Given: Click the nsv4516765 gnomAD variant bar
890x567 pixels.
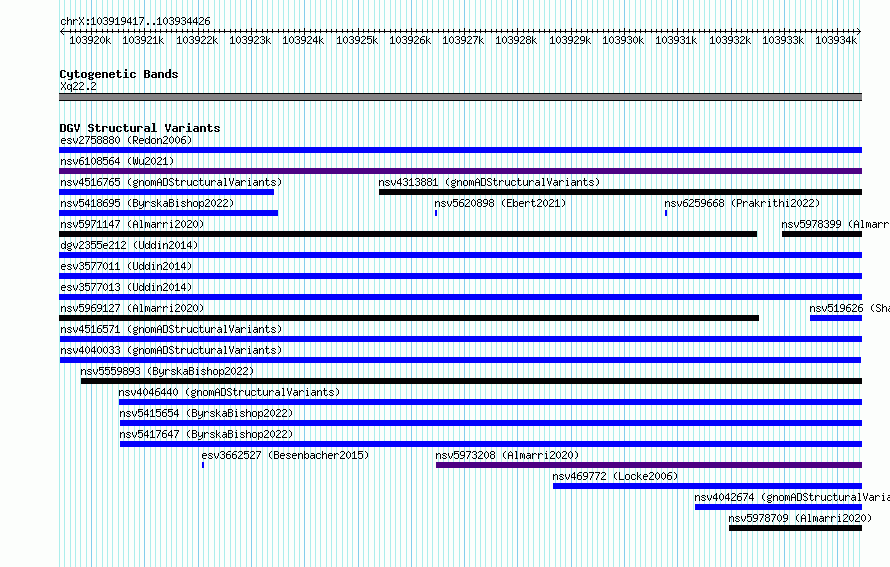Looking at the screenshot, I should (166, 192).
